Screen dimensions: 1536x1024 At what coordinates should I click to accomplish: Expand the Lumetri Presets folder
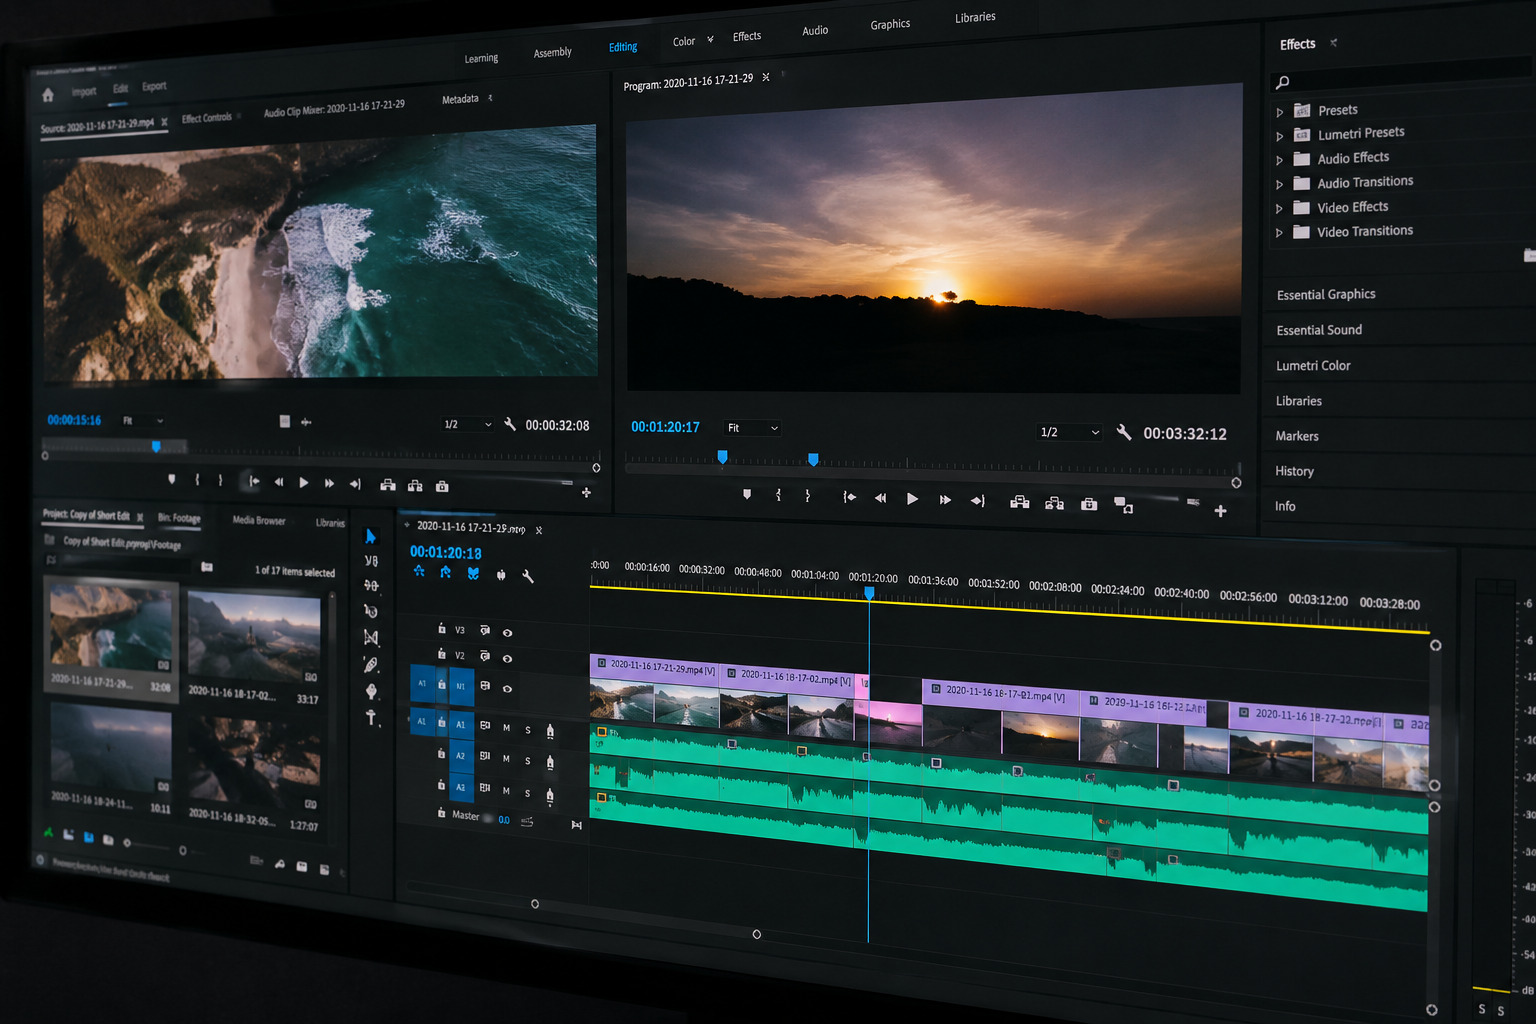(1279, 136)
